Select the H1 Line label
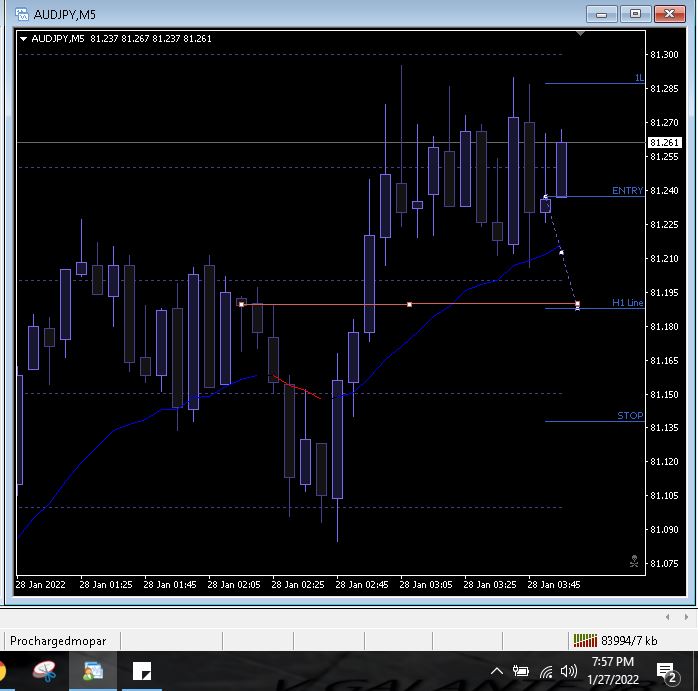 pos(627,303)
